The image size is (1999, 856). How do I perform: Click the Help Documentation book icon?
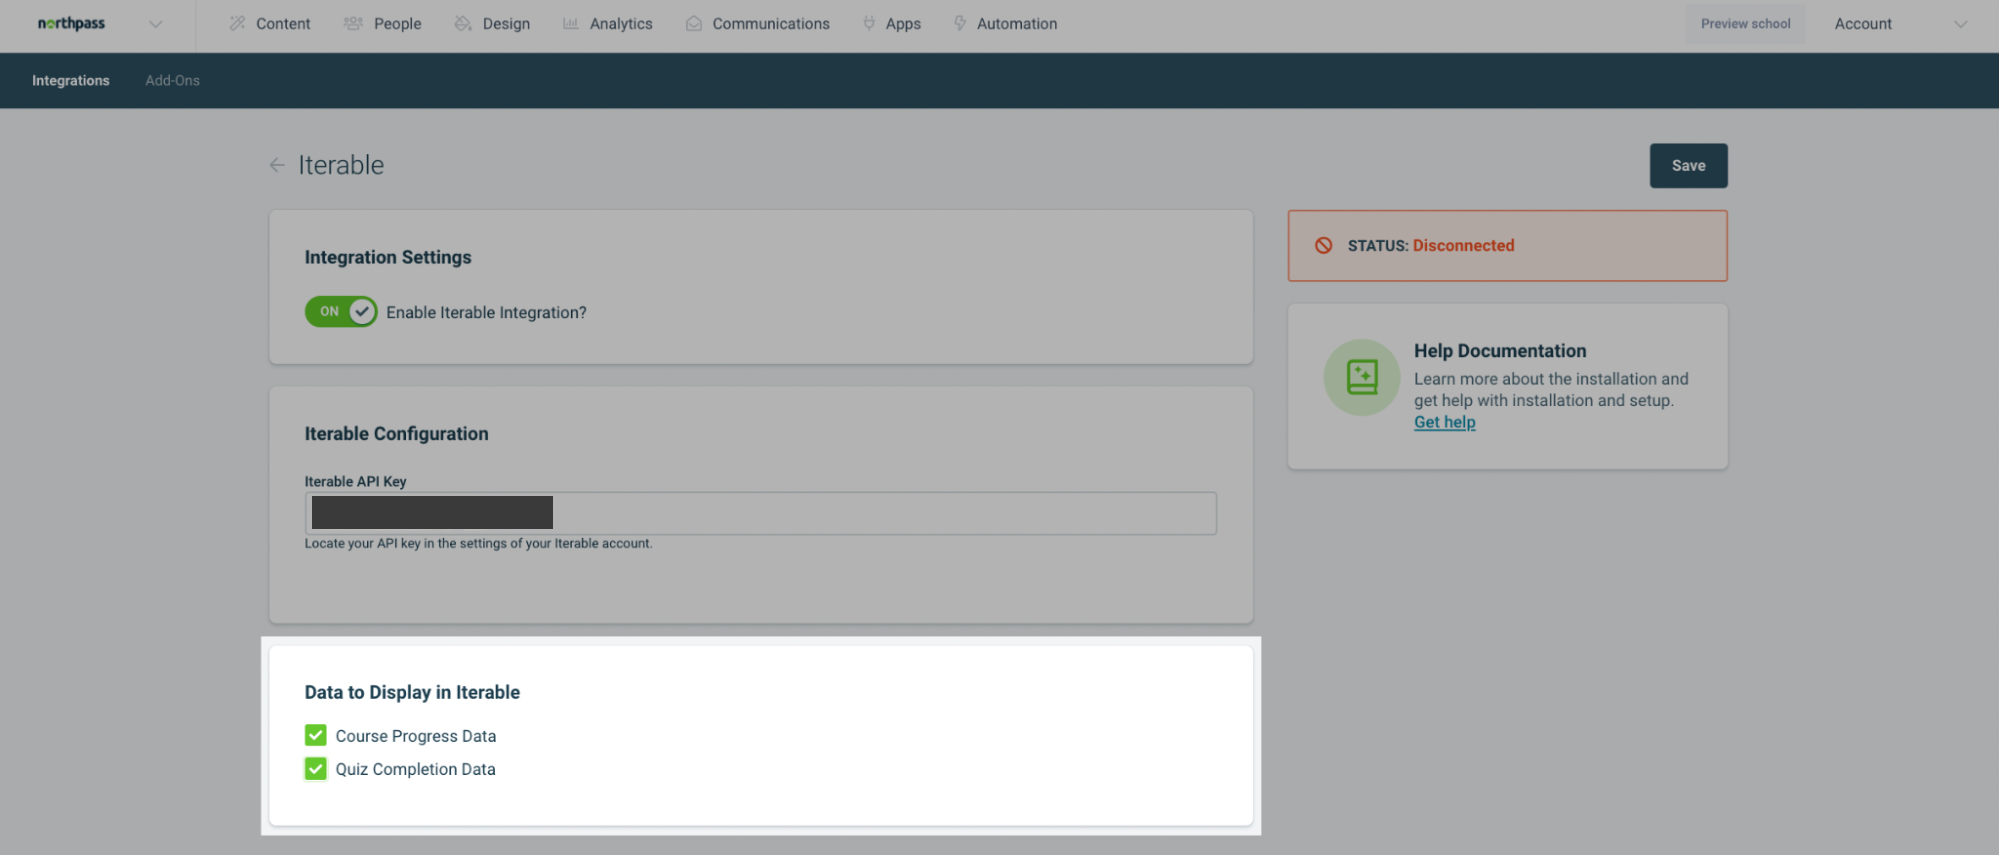pyautogui.click(x=1362, y=377)
